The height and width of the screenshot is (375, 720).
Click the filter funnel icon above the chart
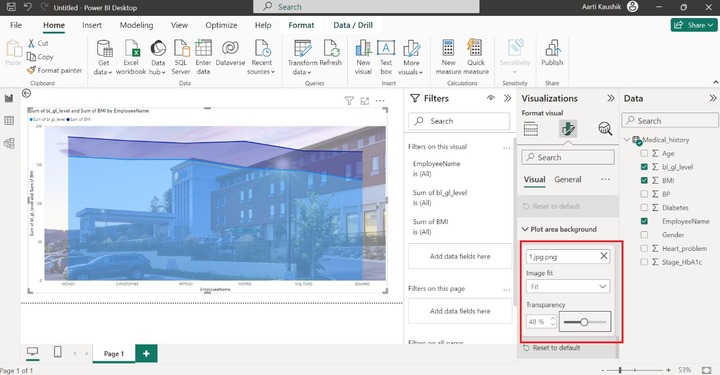pyautogui.click(x=349, y=101)
